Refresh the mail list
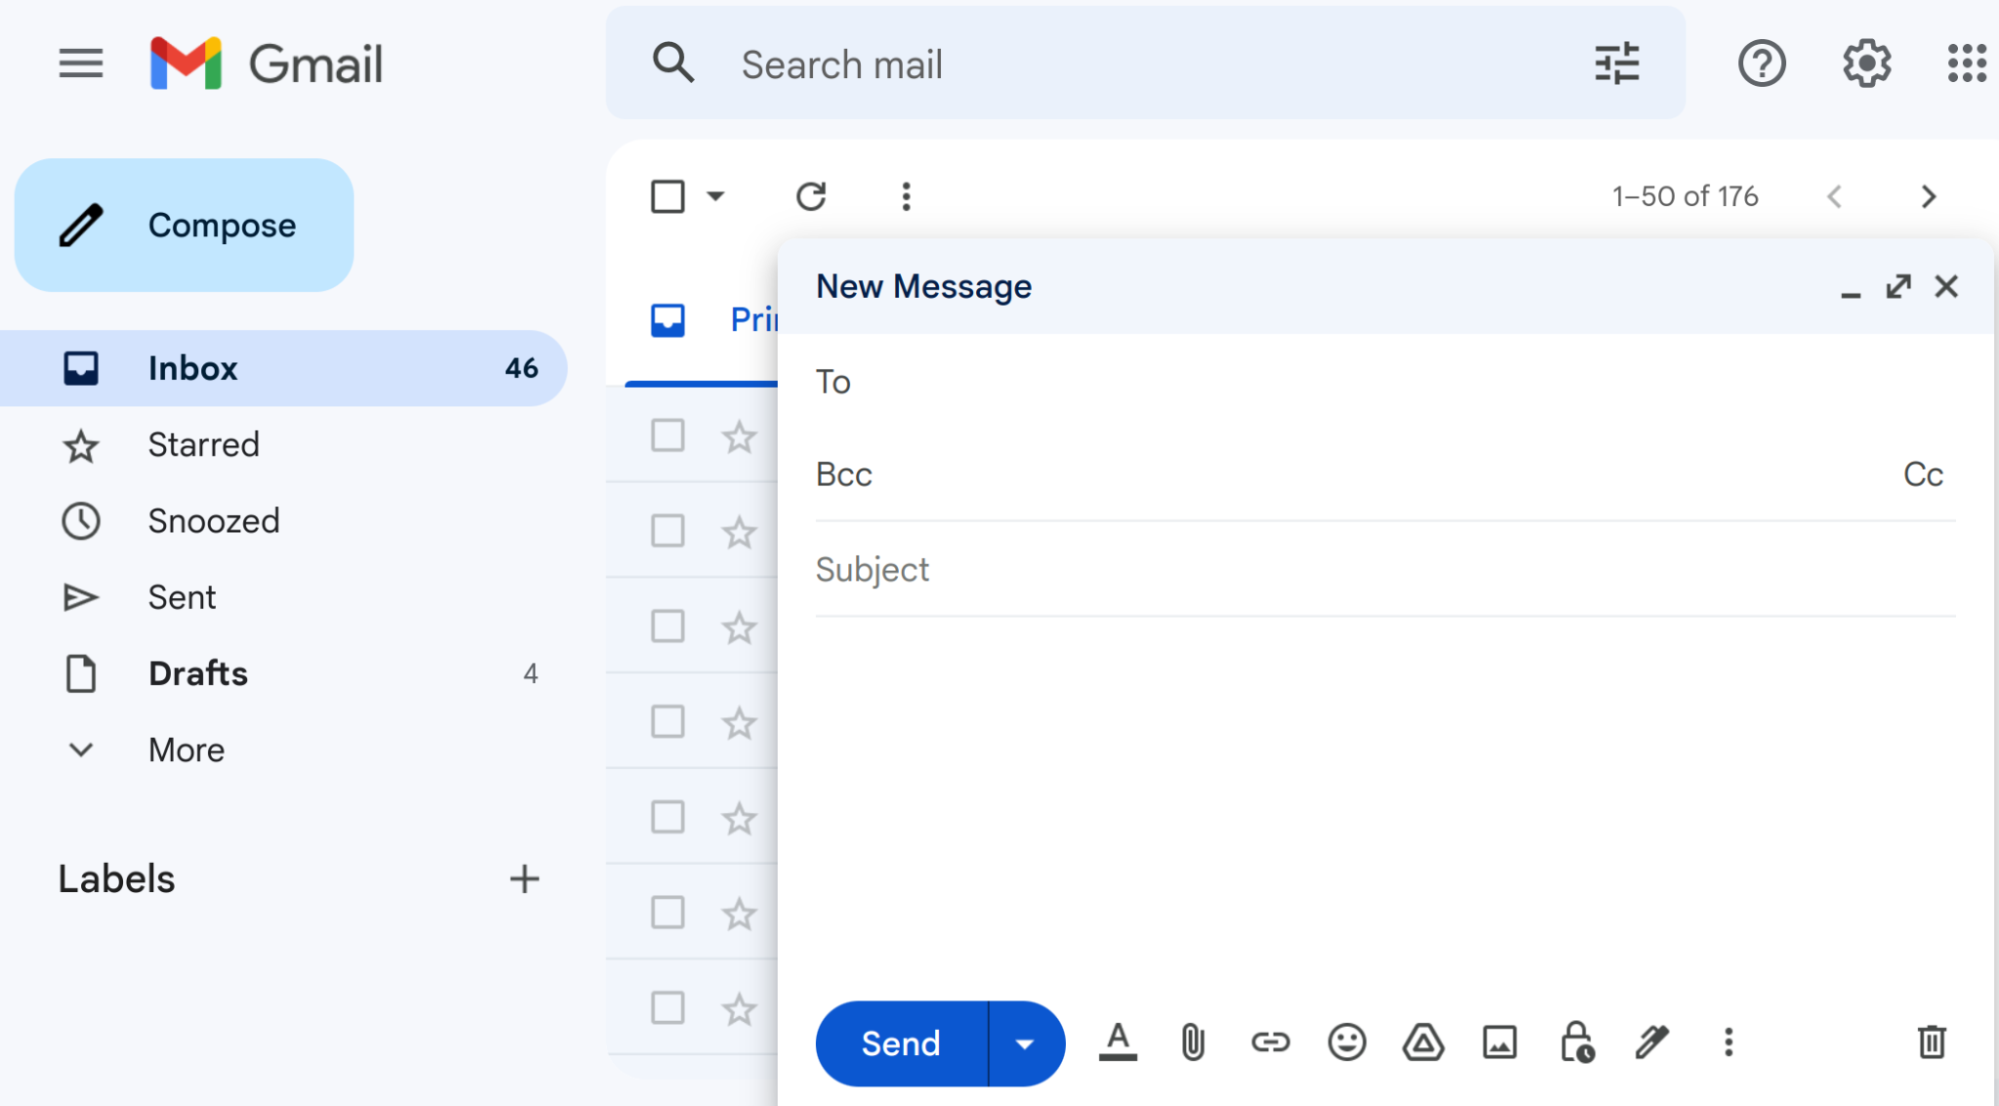This screenshot has width=1999, height=1106. pyautogui.click(x=811, y=196)
